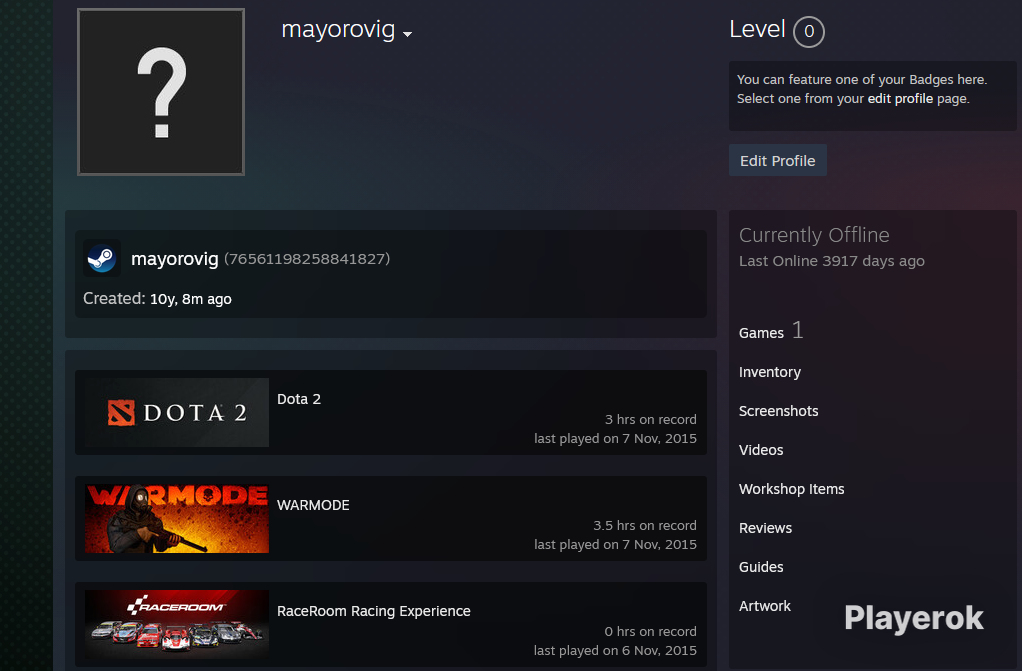The height and width of the screenshot is (671, 1022).
Task: Click the RaceRoom Racing Experience title
Action: click(373, 611)
